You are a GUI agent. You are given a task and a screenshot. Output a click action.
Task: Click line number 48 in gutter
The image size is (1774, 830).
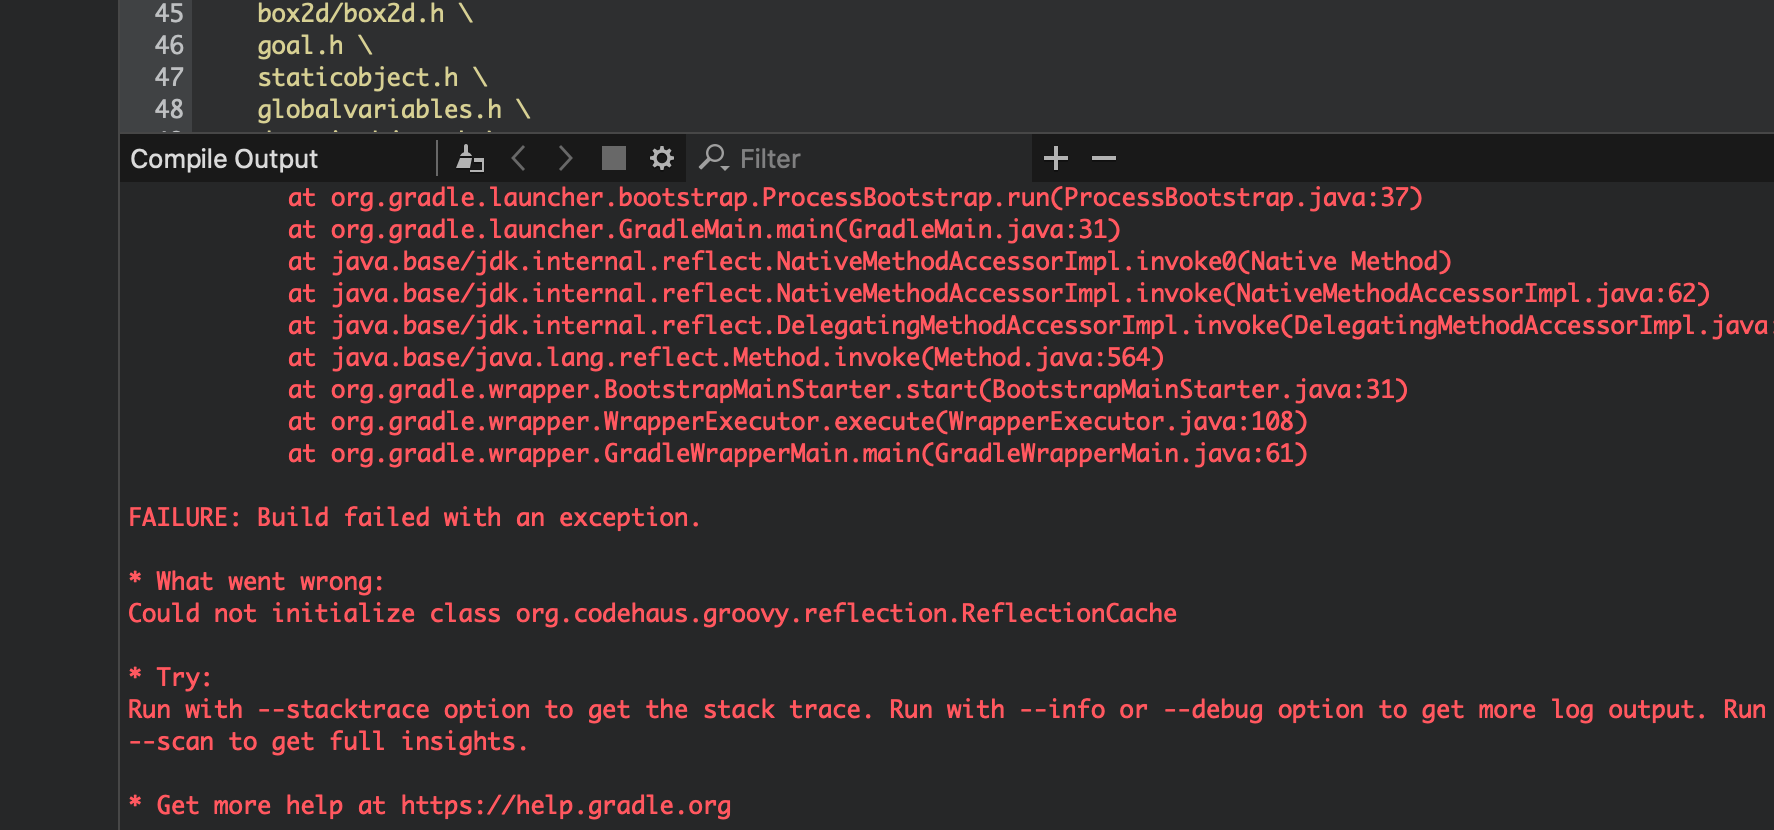click(x=169, y=109)
